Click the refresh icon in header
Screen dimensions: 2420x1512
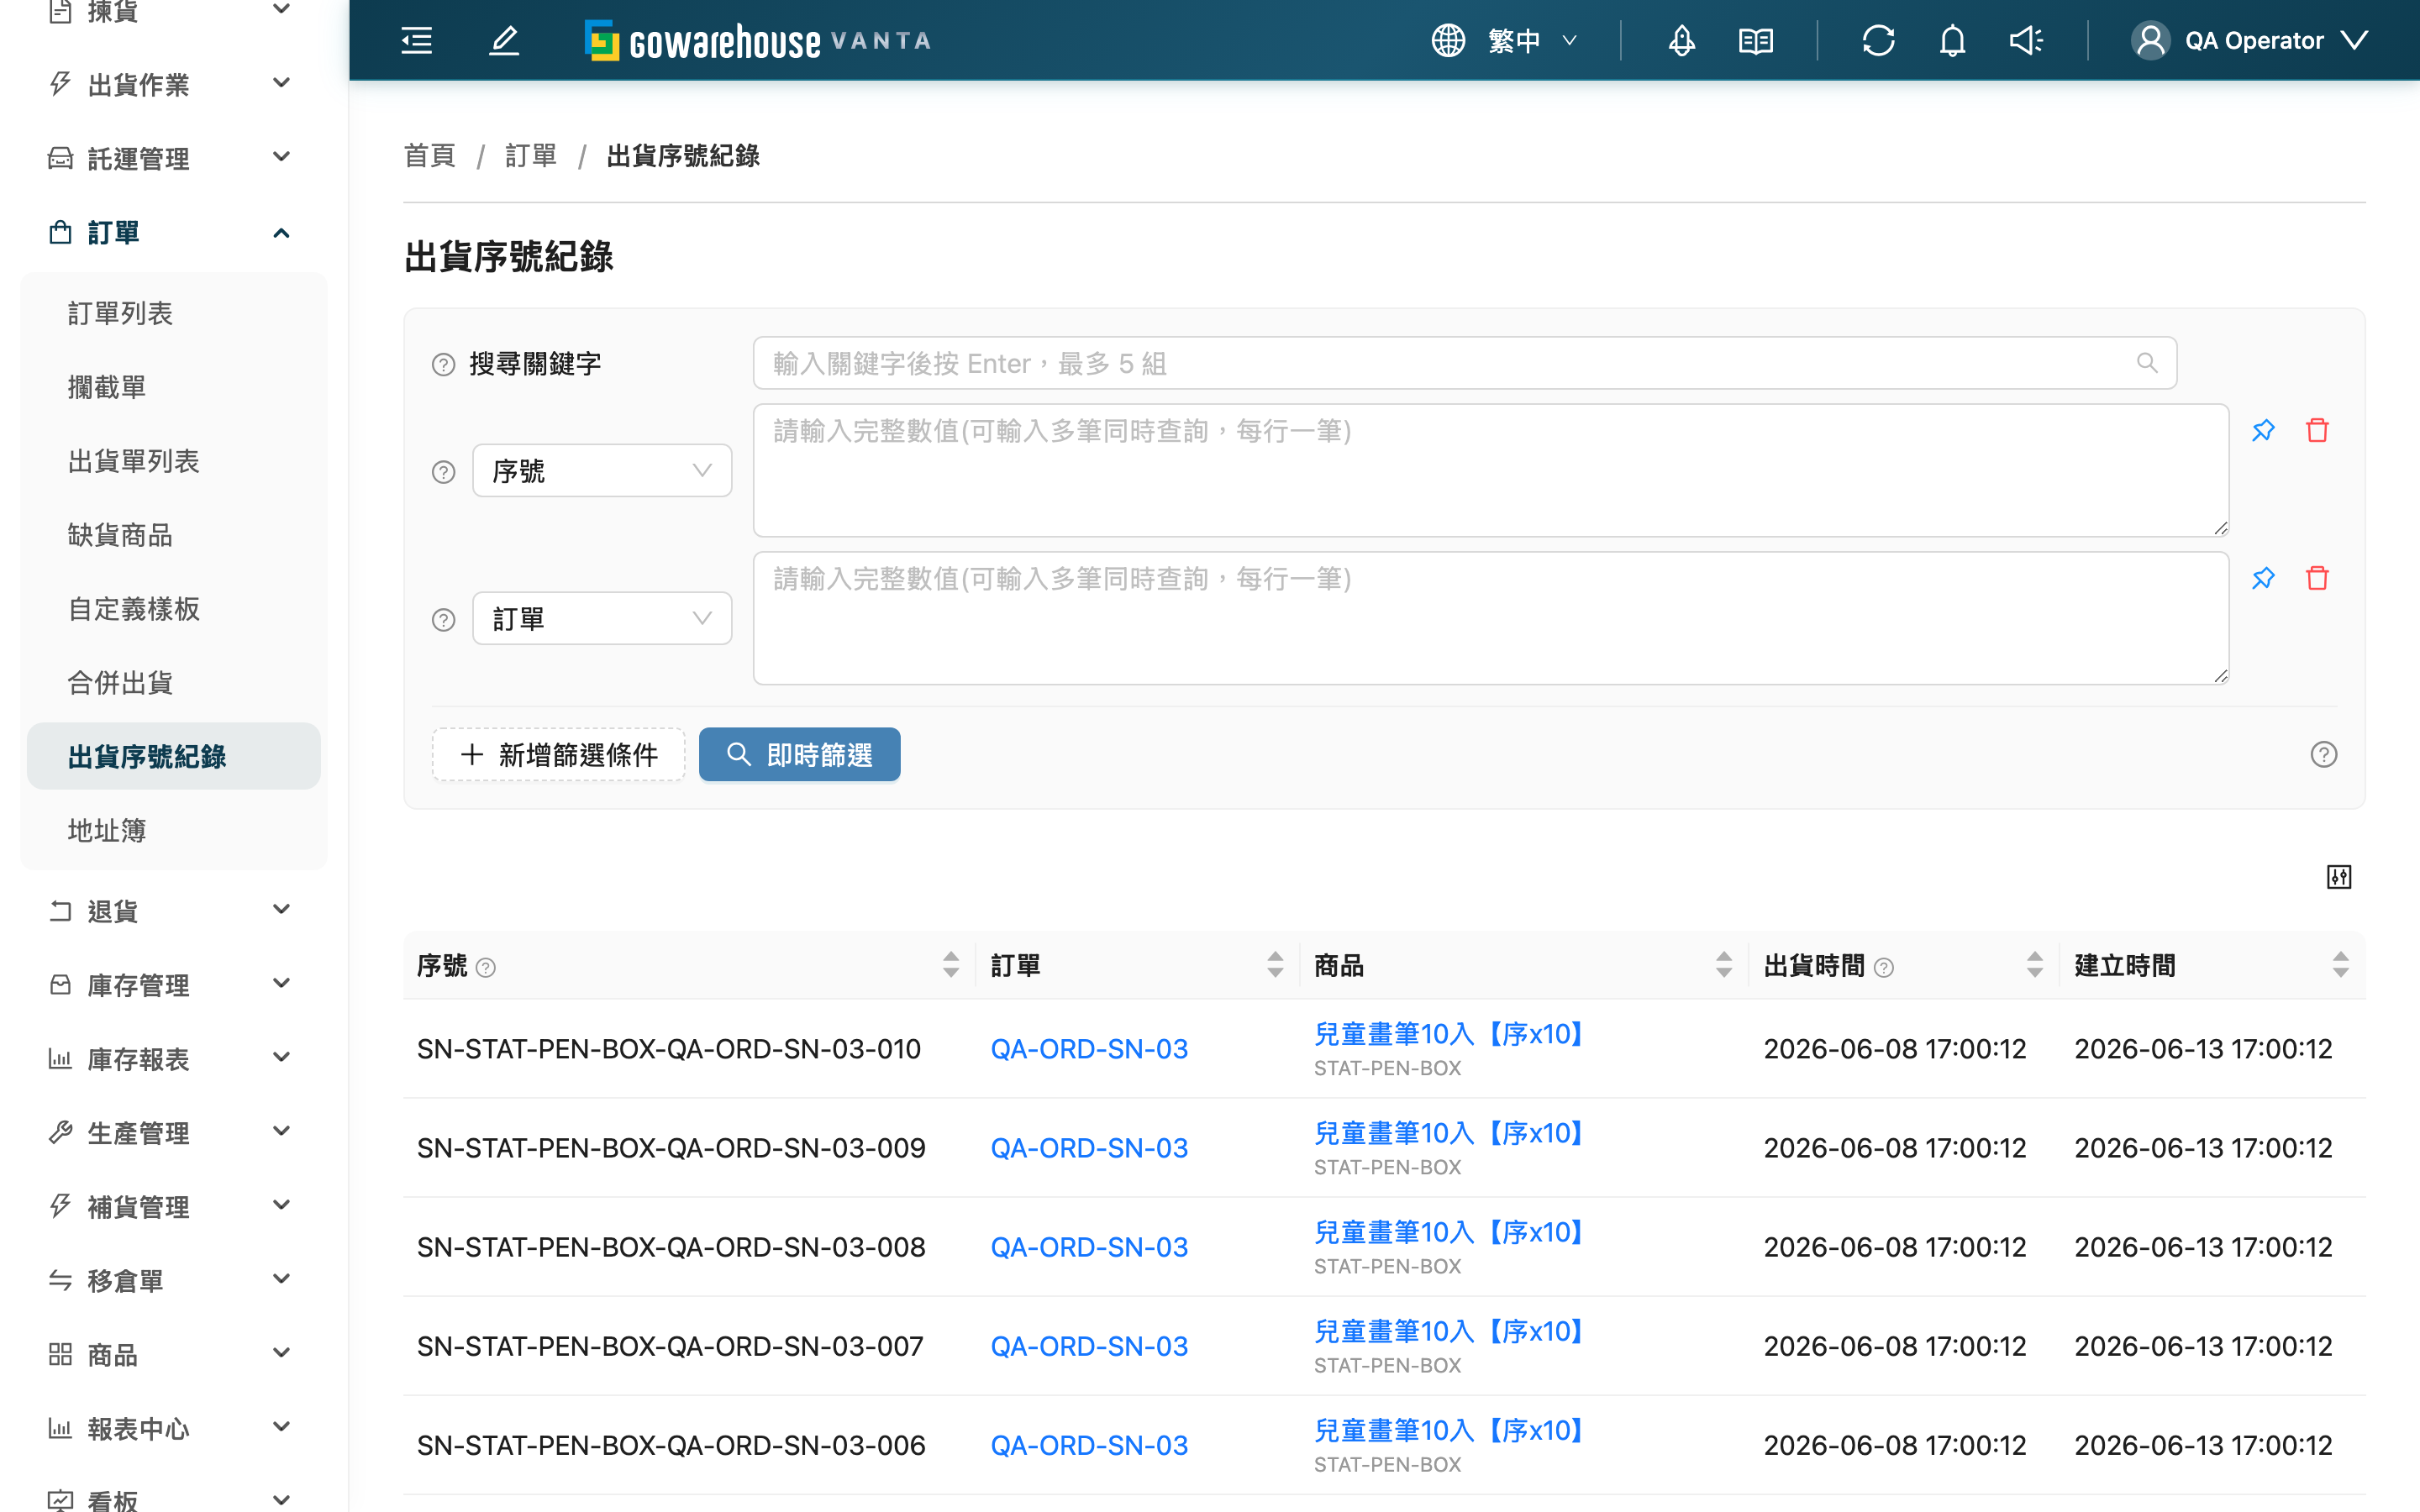point(1878,41)
